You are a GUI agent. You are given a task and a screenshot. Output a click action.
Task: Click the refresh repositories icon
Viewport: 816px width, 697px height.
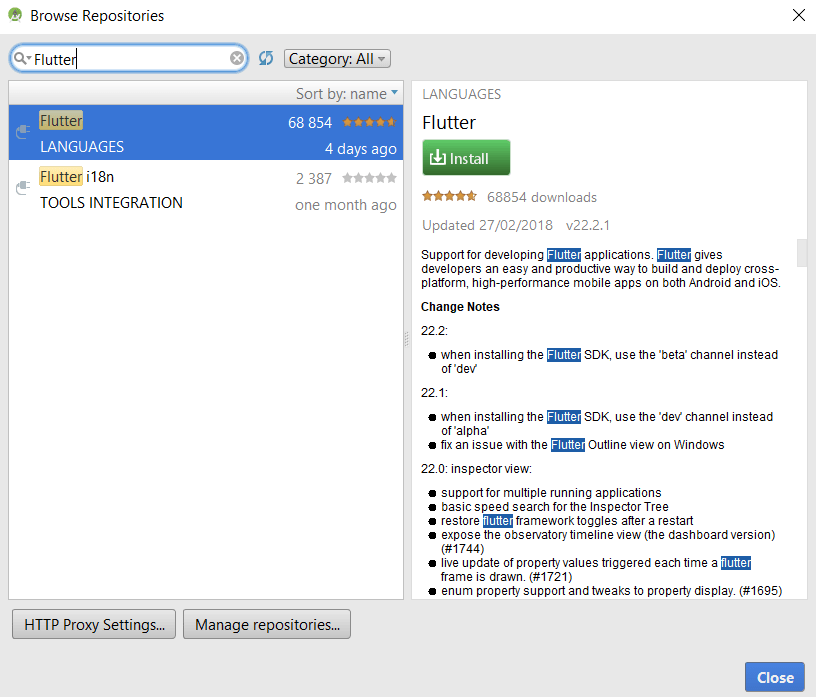266,59
